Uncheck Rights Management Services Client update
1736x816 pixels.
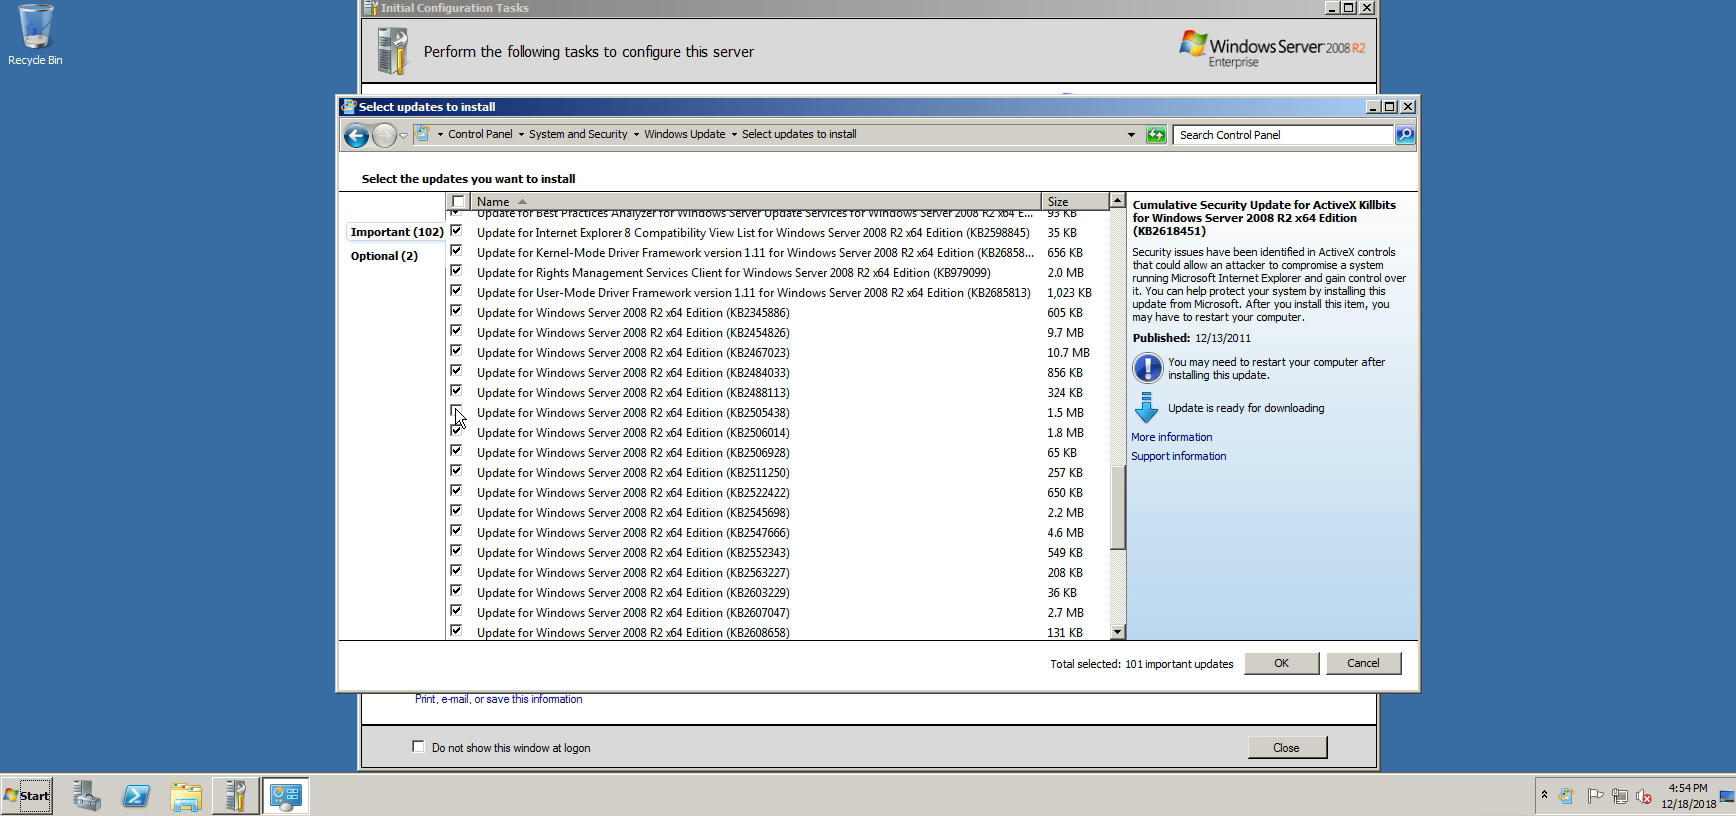(456, 271)
